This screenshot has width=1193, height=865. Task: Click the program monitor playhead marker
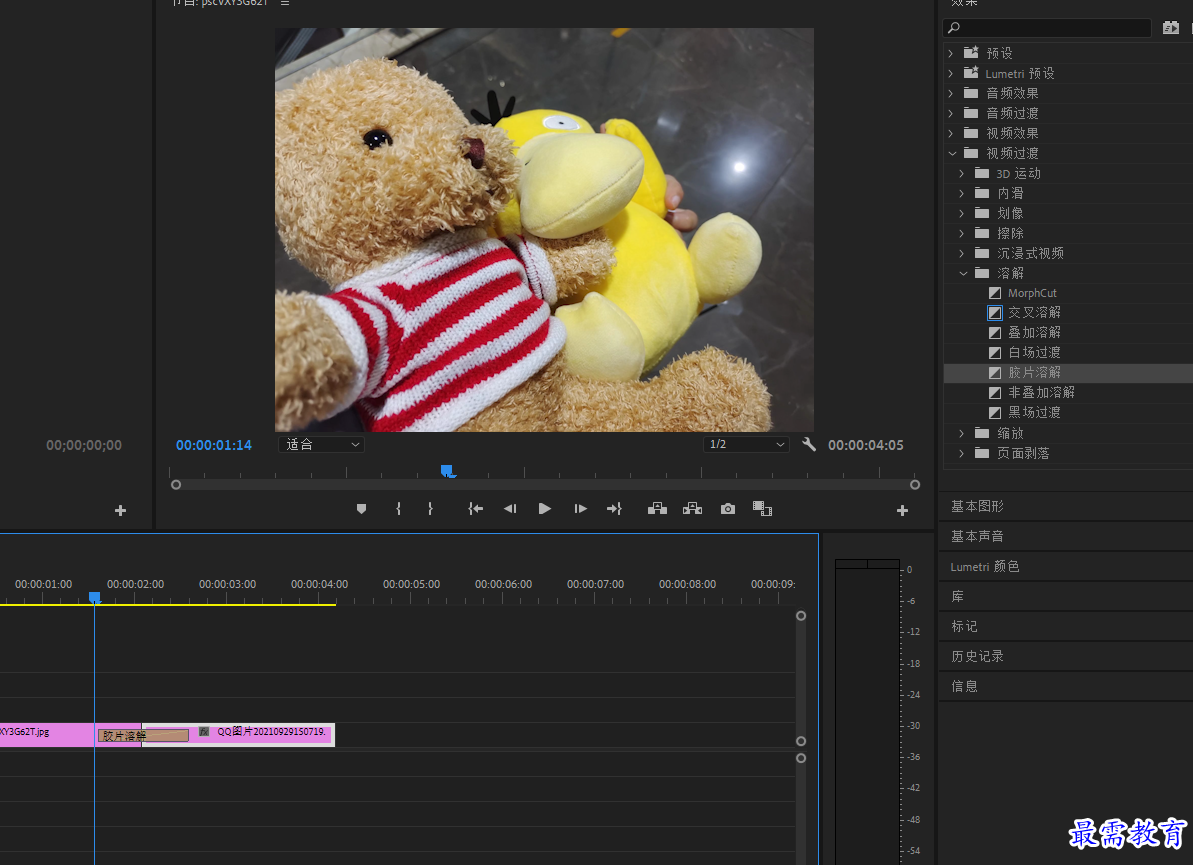tap(447, 471)
